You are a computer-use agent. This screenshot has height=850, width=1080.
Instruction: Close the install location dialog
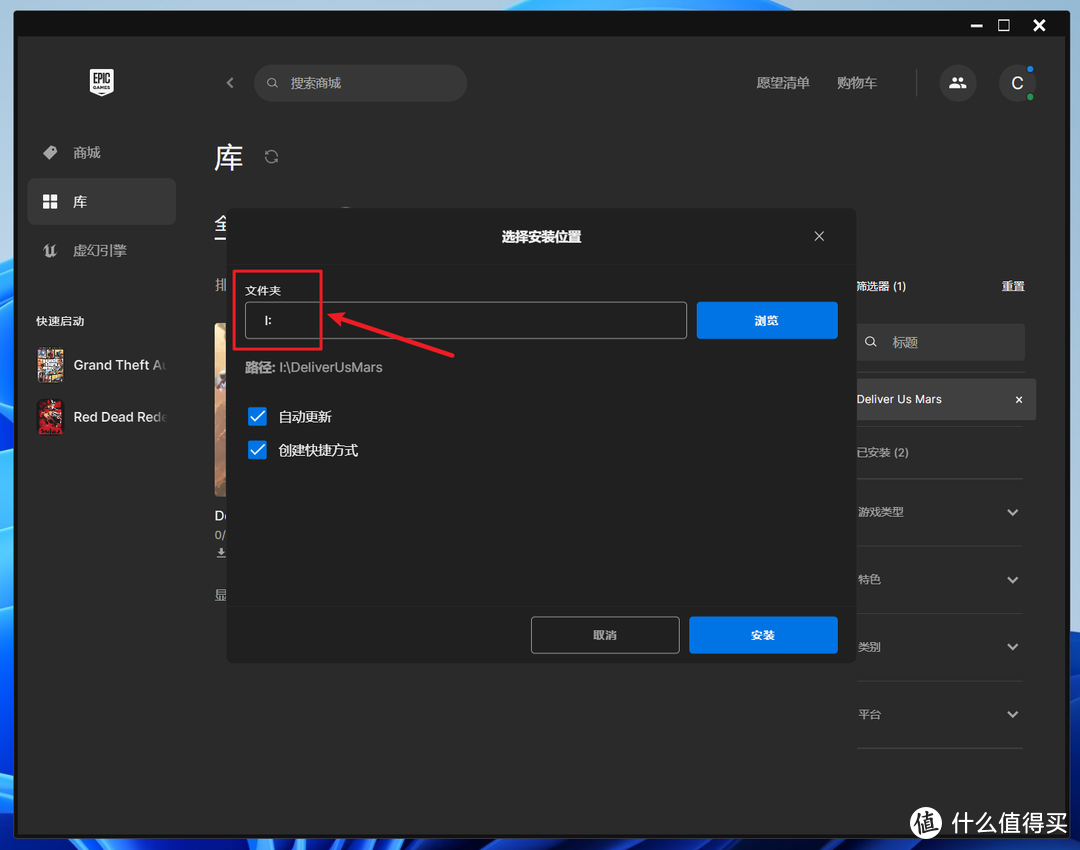pyautogui.click(x=819, y=236)
